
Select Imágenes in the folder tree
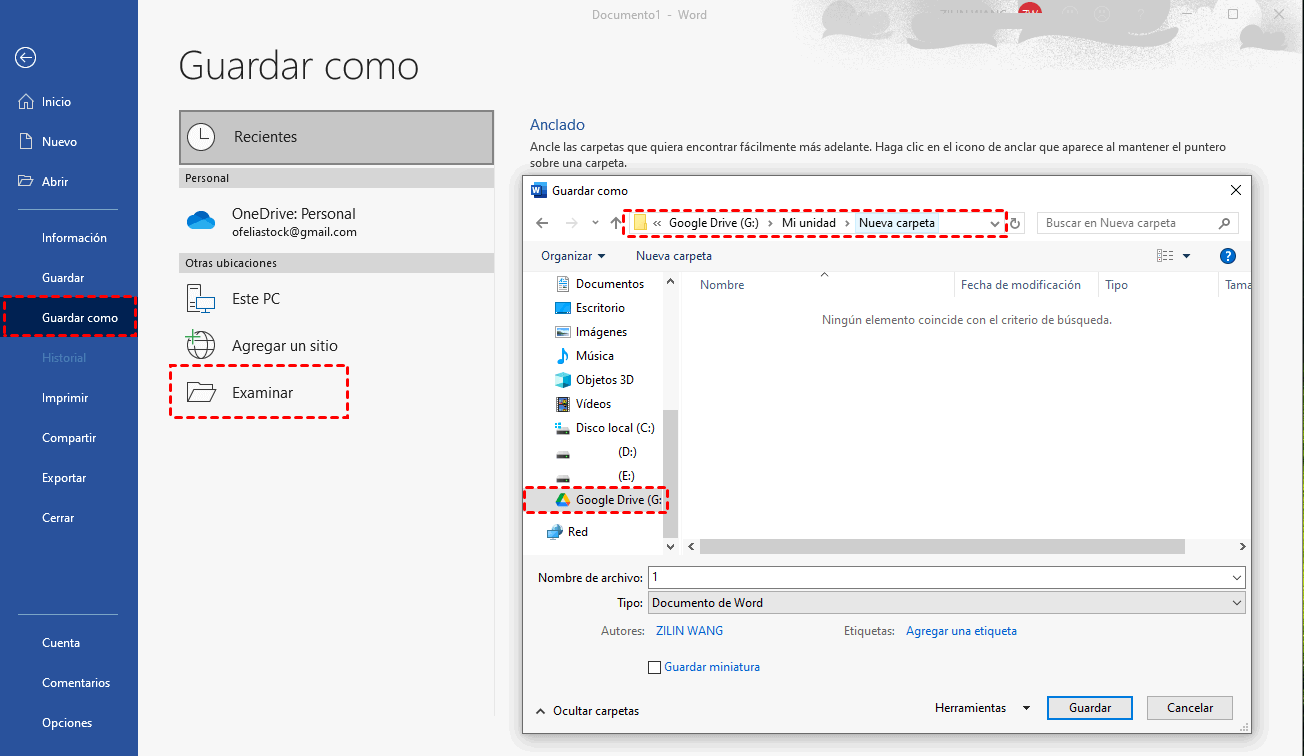coord(591,332)
